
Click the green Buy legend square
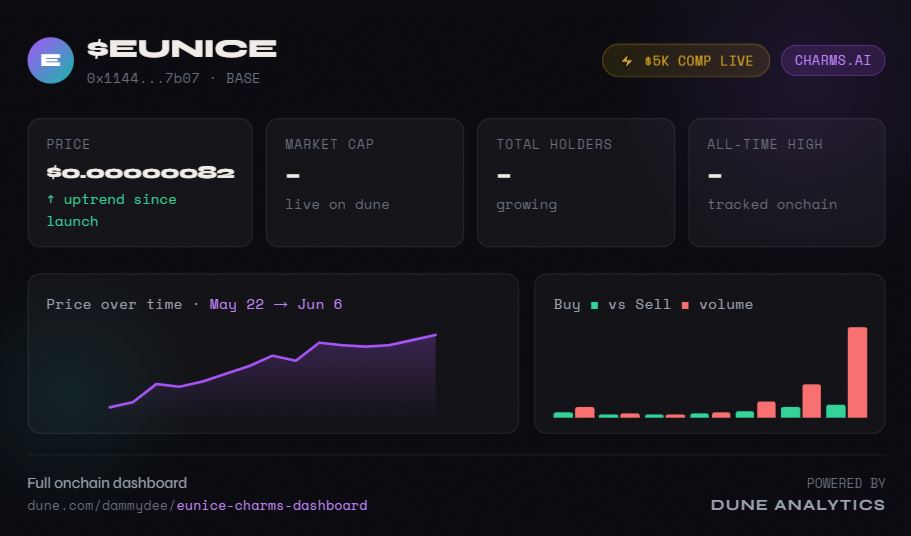click(x=594, y=305)
